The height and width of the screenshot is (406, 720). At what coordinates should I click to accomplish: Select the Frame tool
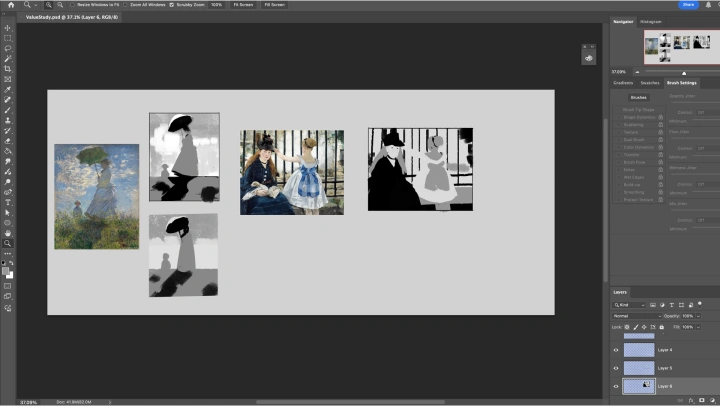[x=8, y=79]
